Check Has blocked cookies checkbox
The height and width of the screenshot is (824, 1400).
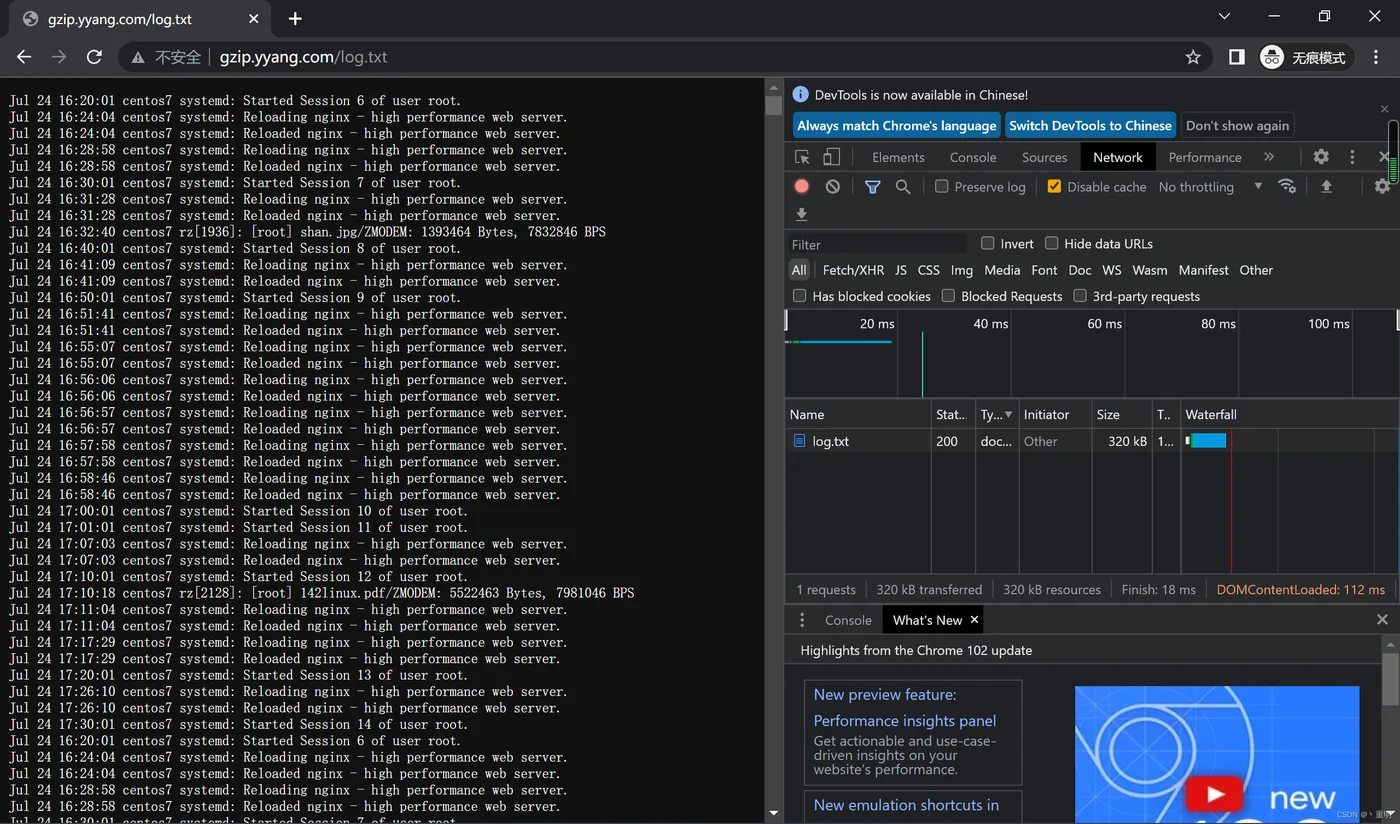click(799, 296)
